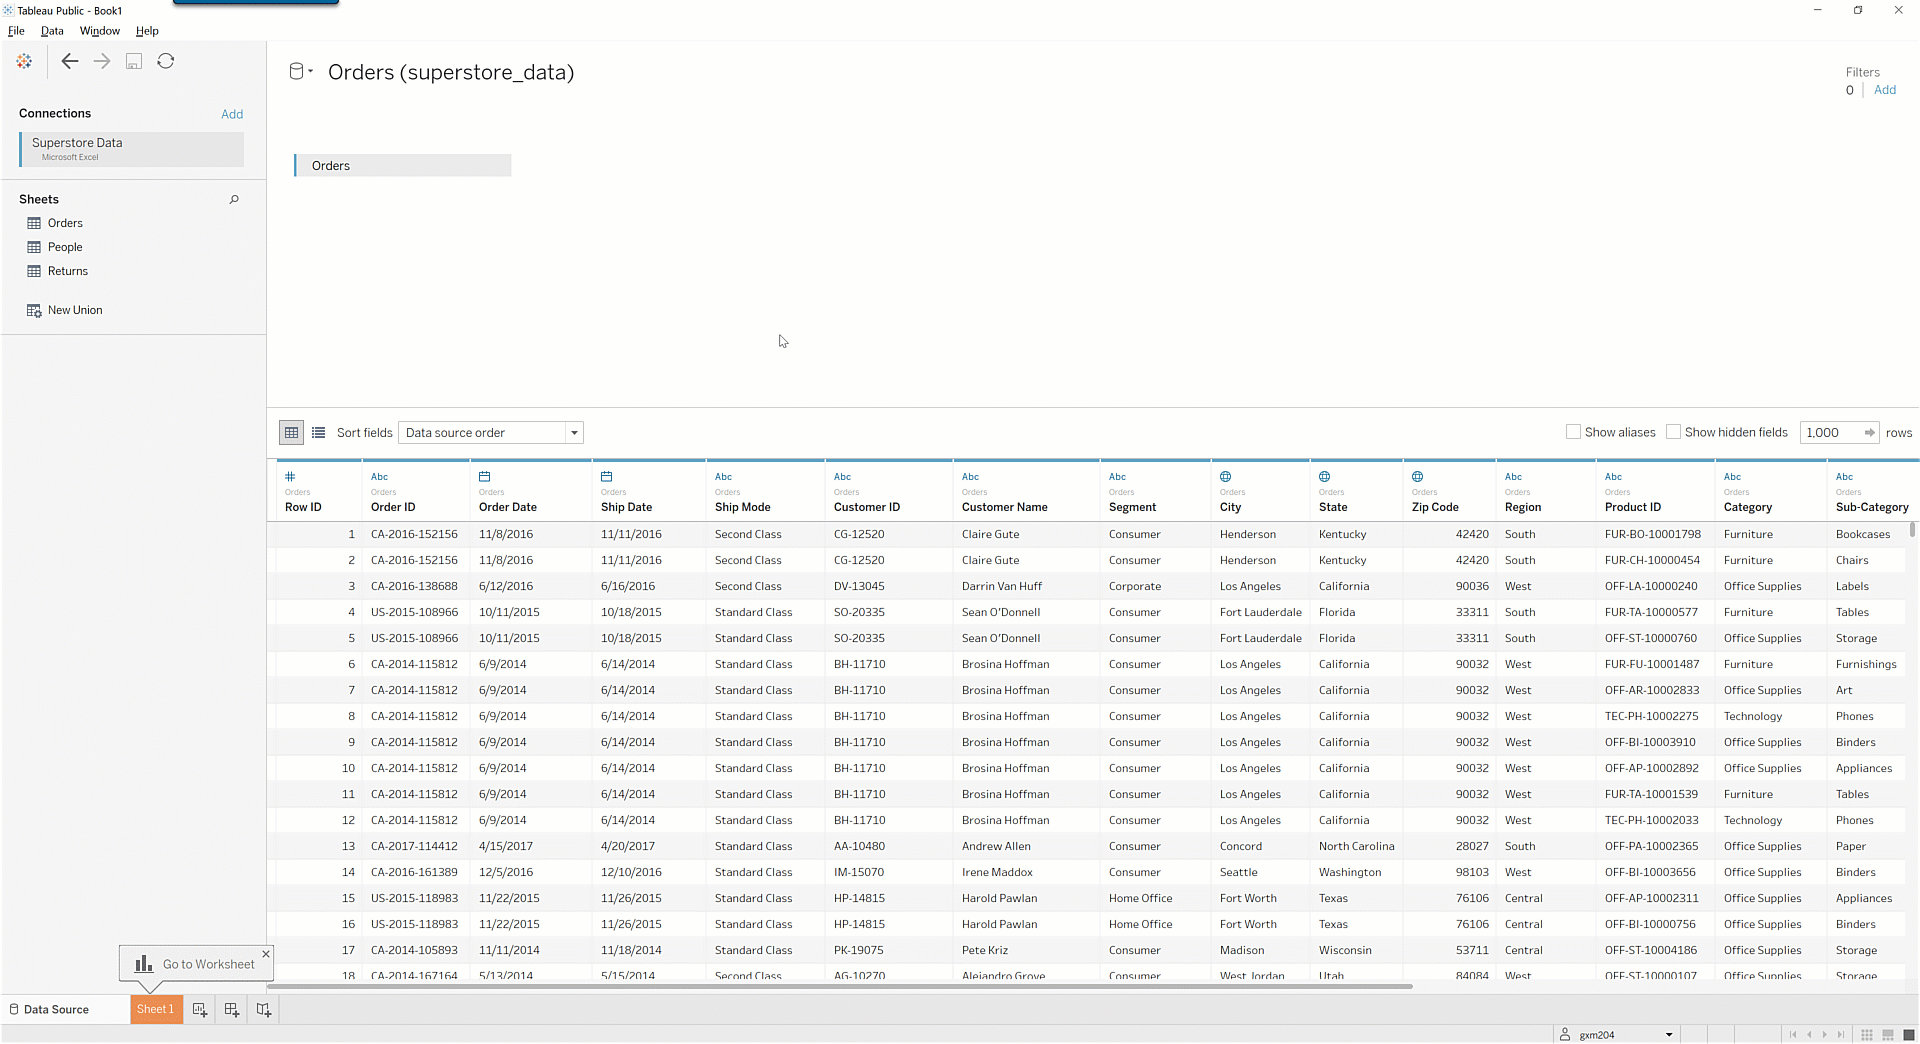Image resolution: width=1920 pixels, height=1044 pixels.
Task: Expand the data source cylinder dropdown
Action: tap(301, 72)
